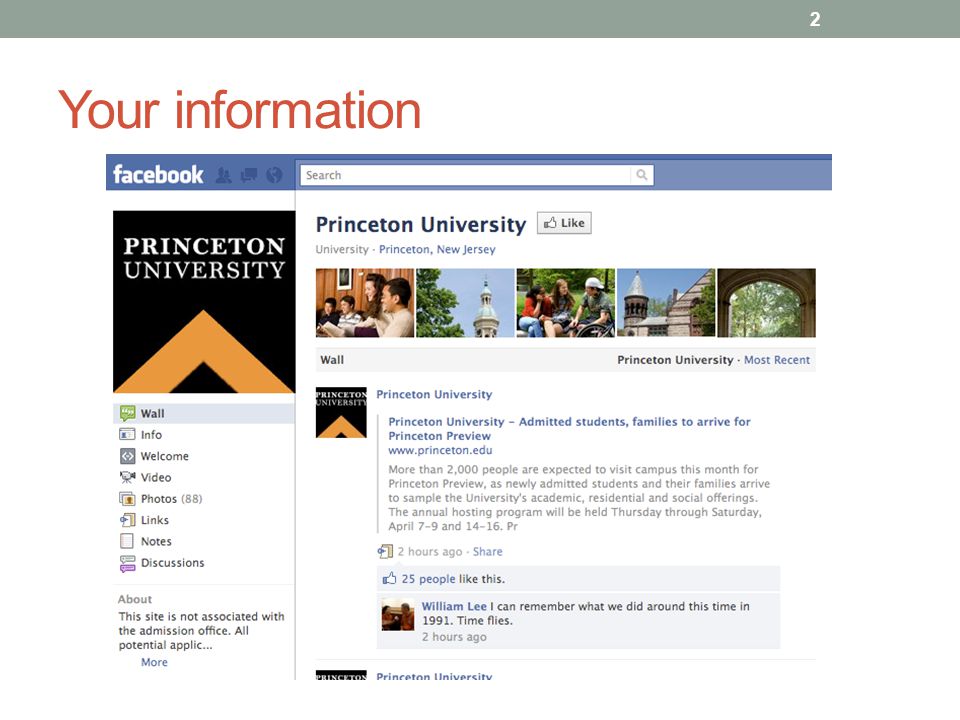The height and width of the screenshot is (720, 960).
Task: Click the About heading in sidebar
Action: point(135,599)
